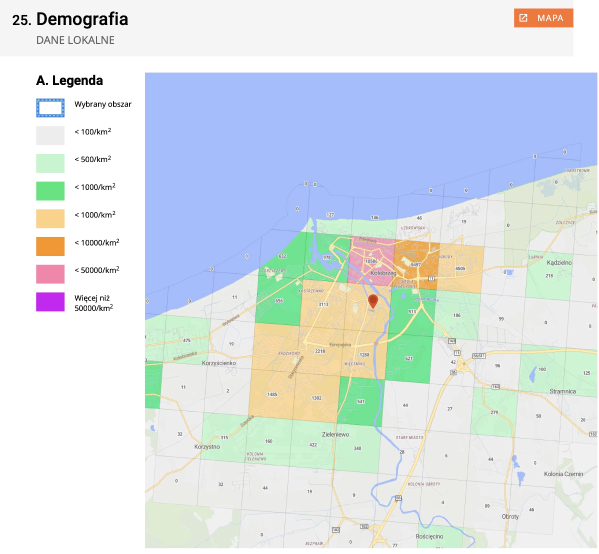Screen dimensions: 599x554
Task: Click the 'Zieleniewo' label on the map
Action: pyautogui.click(x=335, y=434)
